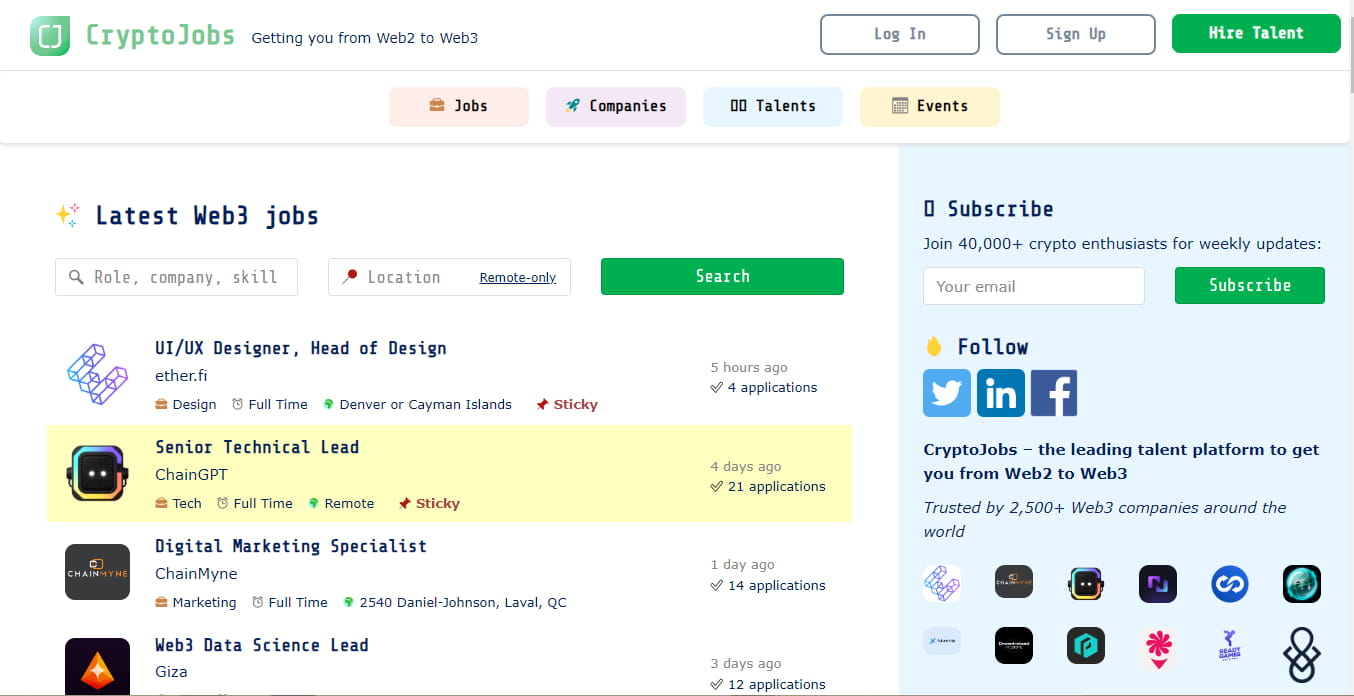This screenshot has width=1354, height=696.
Task: Open dark purple N logo in trusted grid
Action: click(1158, 583)
